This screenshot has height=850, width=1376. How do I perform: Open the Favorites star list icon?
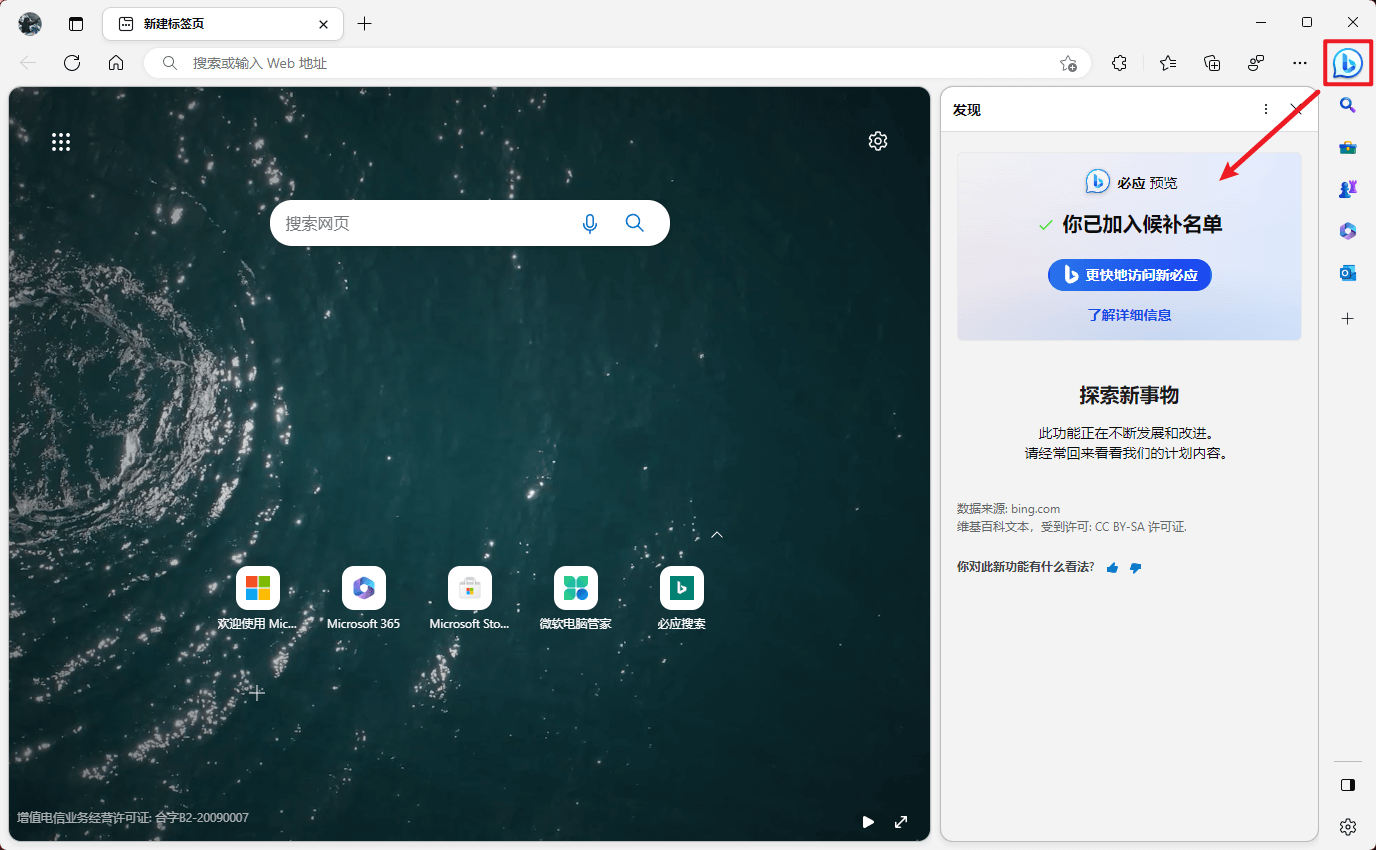click(1167, 63)
